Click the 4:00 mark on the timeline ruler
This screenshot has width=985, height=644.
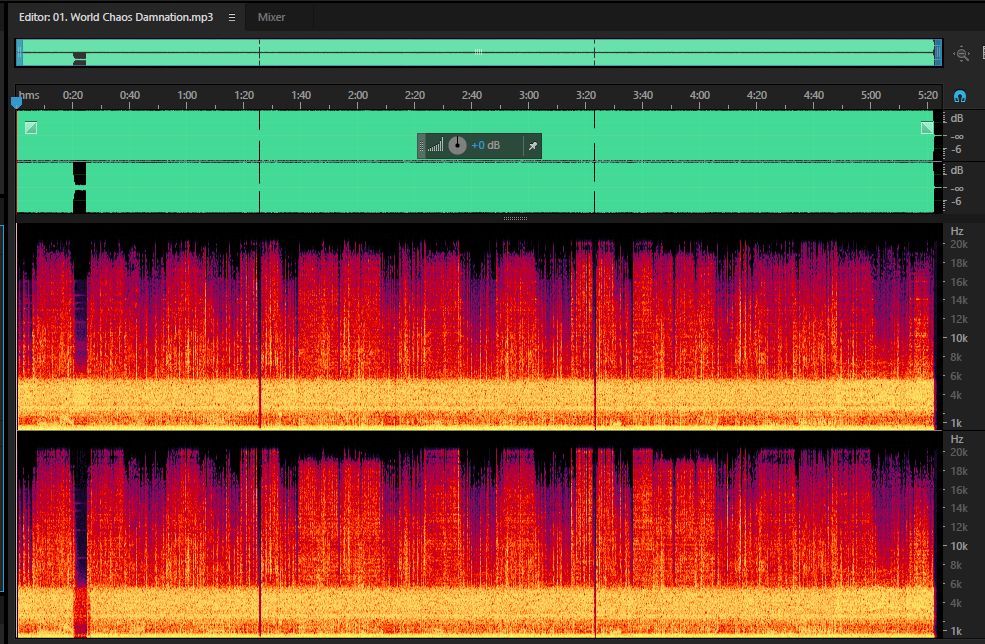(x=699, y=95)
